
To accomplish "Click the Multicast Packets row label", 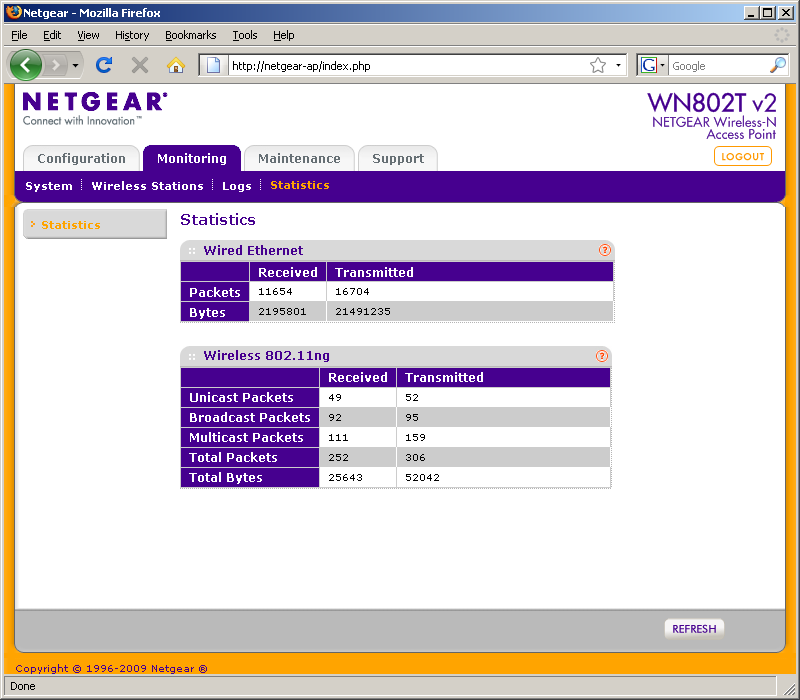I will coord(246,437).
